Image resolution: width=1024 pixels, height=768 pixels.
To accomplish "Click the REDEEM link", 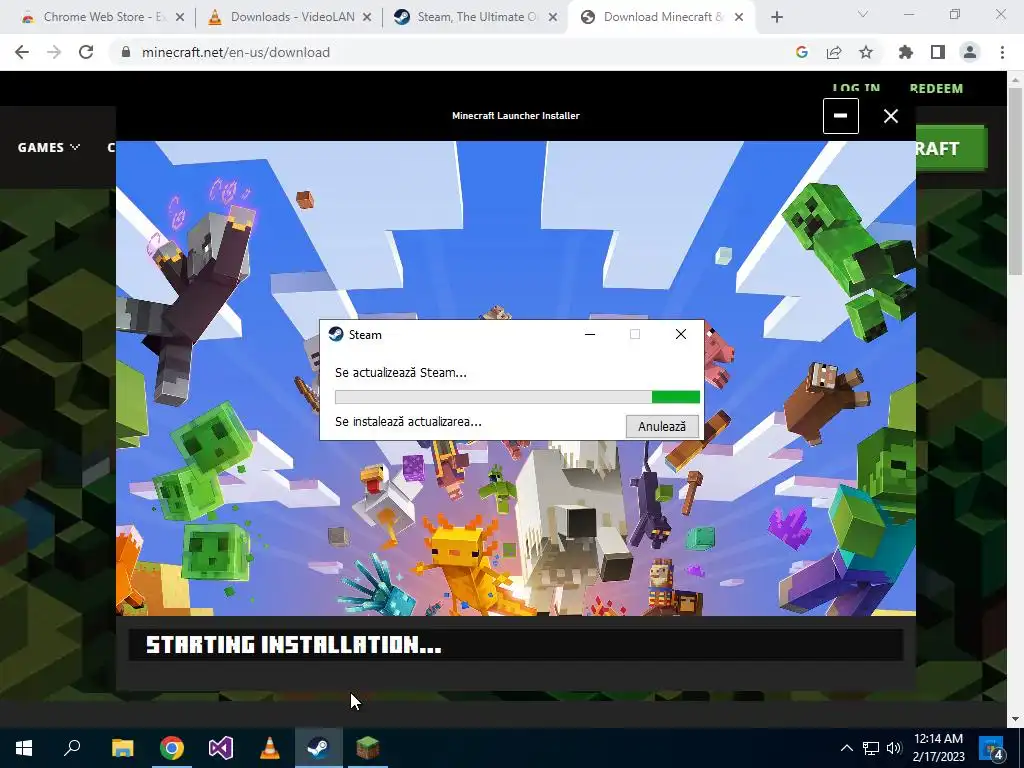I will pyautogui.click(x=936, y=88).
